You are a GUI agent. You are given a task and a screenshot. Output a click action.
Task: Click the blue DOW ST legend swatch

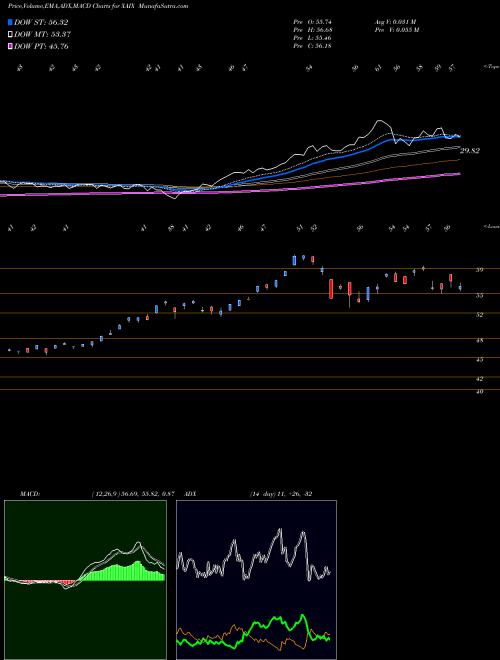(x=10, y=22)
